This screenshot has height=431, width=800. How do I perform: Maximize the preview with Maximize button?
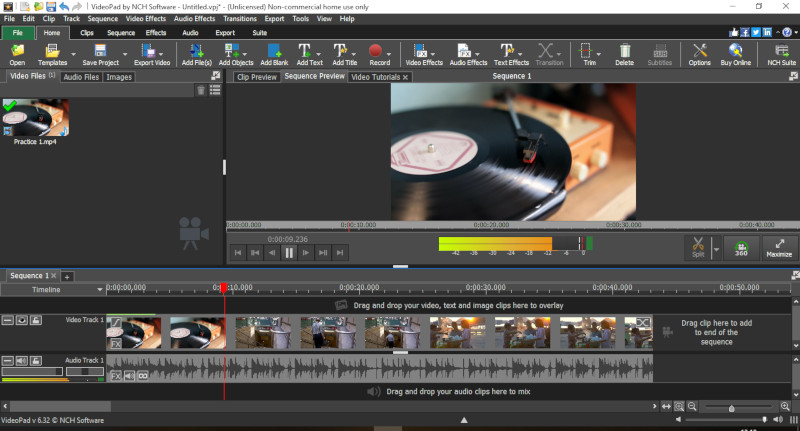[x=779, y=248]
